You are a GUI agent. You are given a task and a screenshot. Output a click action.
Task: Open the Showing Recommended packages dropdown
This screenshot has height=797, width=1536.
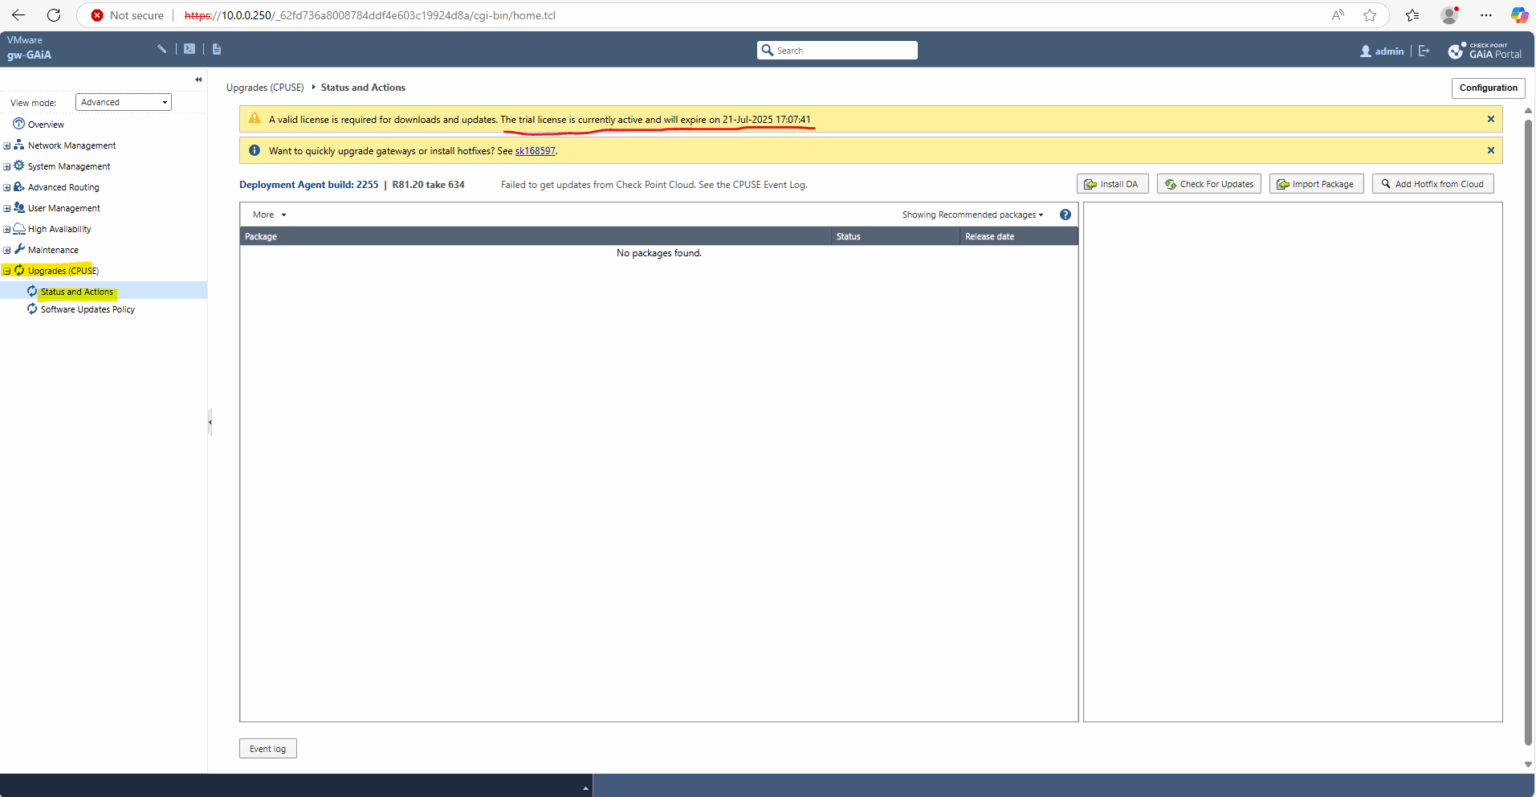972,214
